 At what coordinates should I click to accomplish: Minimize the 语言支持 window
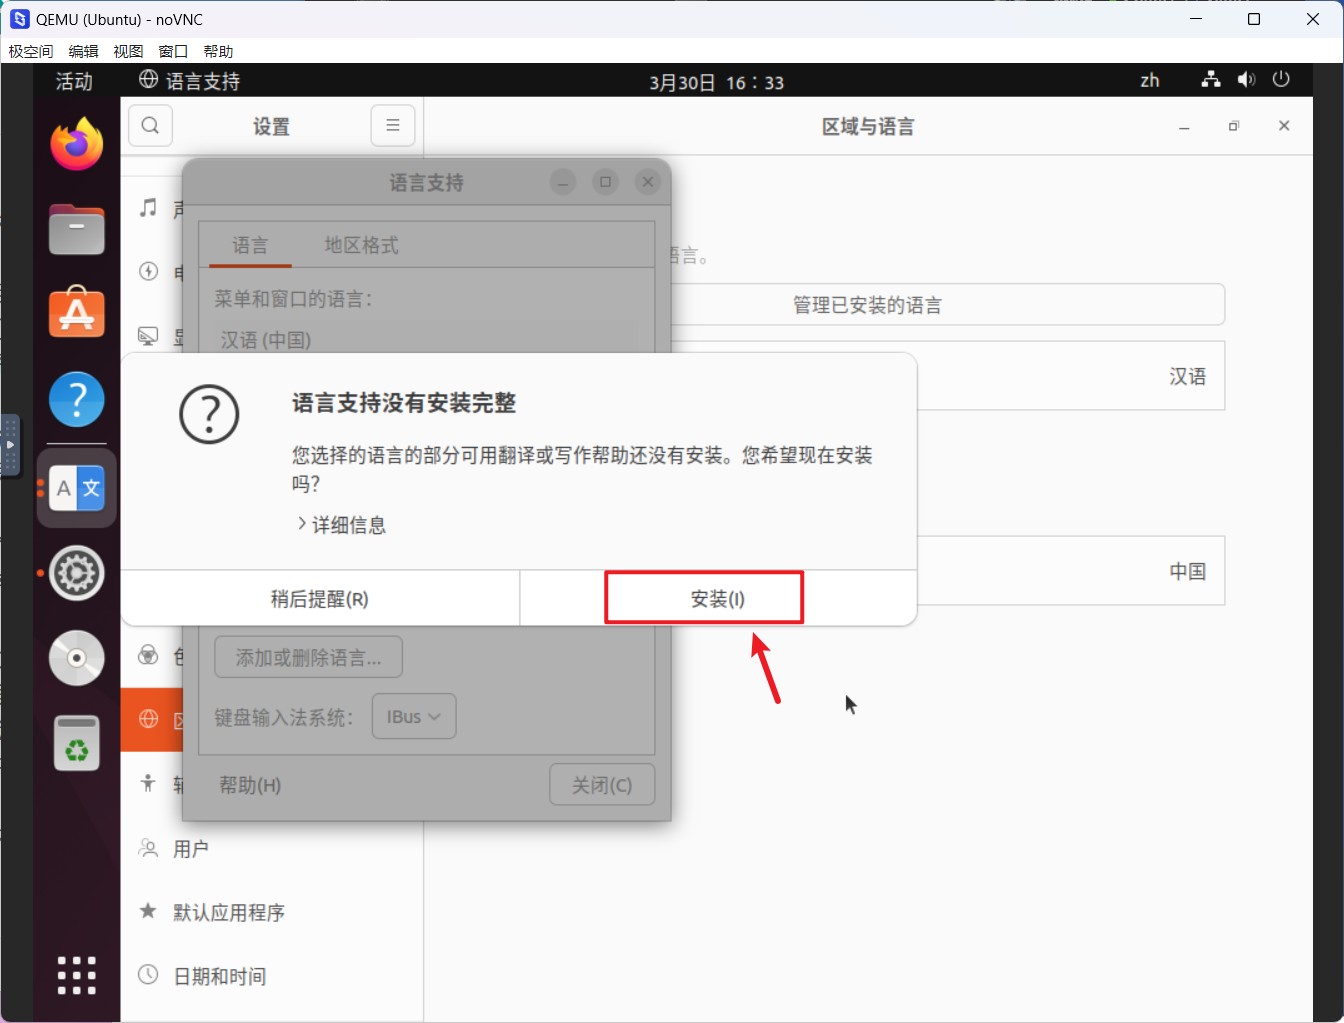click(563, 182)
